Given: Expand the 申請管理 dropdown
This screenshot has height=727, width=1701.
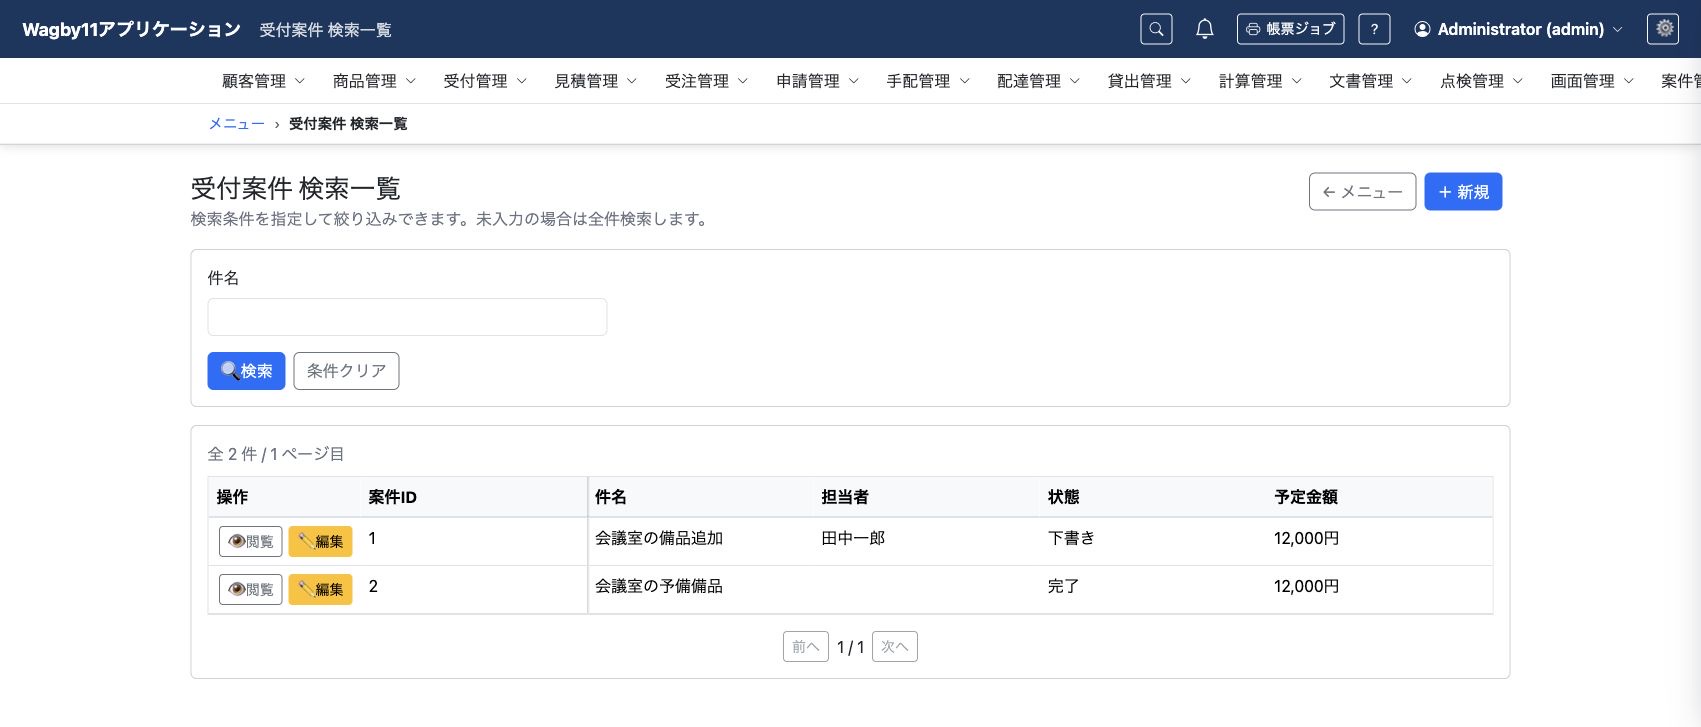Looking at the screenshot, I should pos(817,81).
